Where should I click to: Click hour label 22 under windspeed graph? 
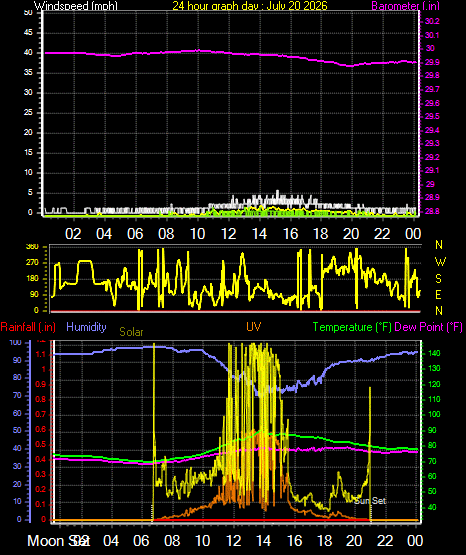[x=382, y=234]
